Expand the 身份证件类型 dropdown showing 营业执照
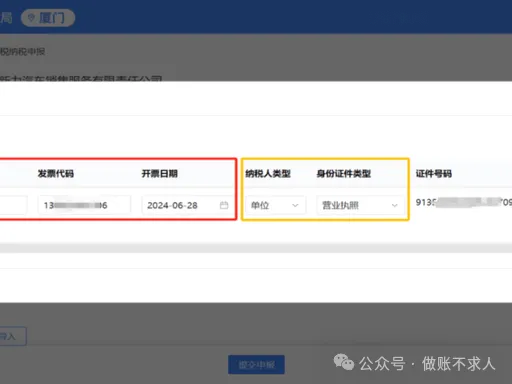Image resolution: width=512 pixels, height=384 pixels. [x=360, y=205]
